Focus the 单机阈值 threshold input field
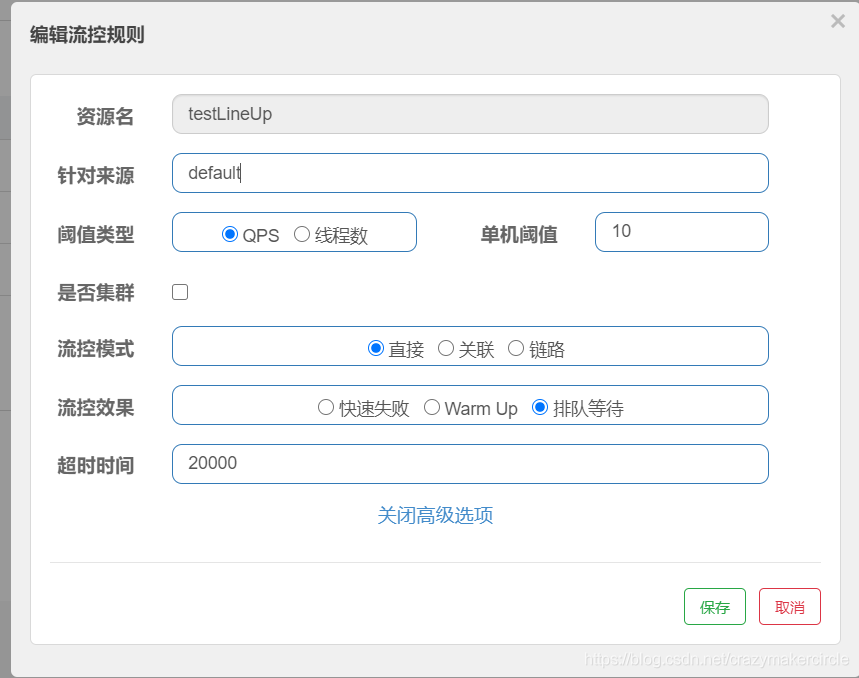This screenshot has height=678, width=859. [681, 231]
